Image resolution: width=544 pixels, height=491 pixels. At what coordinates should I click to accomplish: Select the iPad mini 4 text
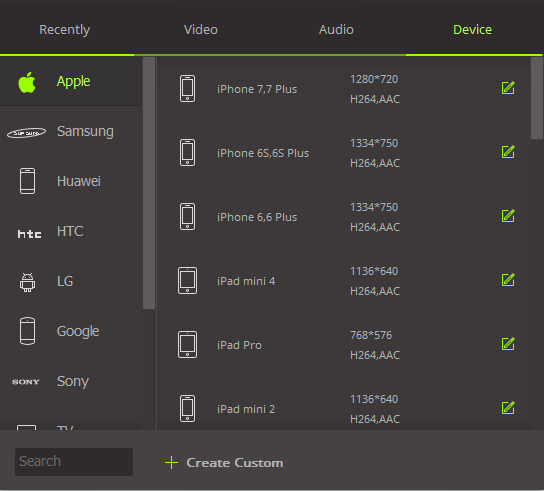(x=246, y=281)
